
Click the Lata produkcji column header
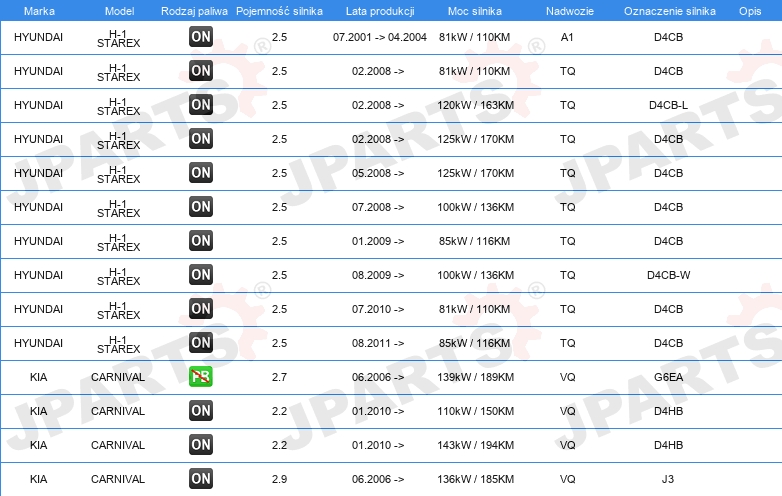tap(380, 11)
